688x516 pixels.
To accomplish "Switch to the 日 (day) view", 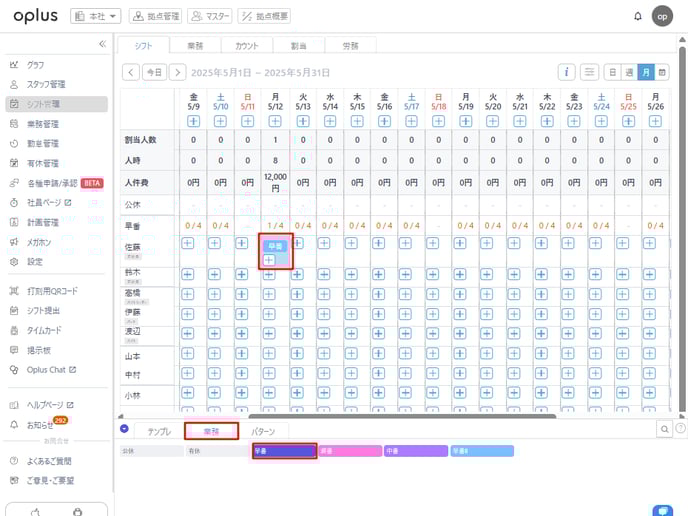I will pos(612,72).
